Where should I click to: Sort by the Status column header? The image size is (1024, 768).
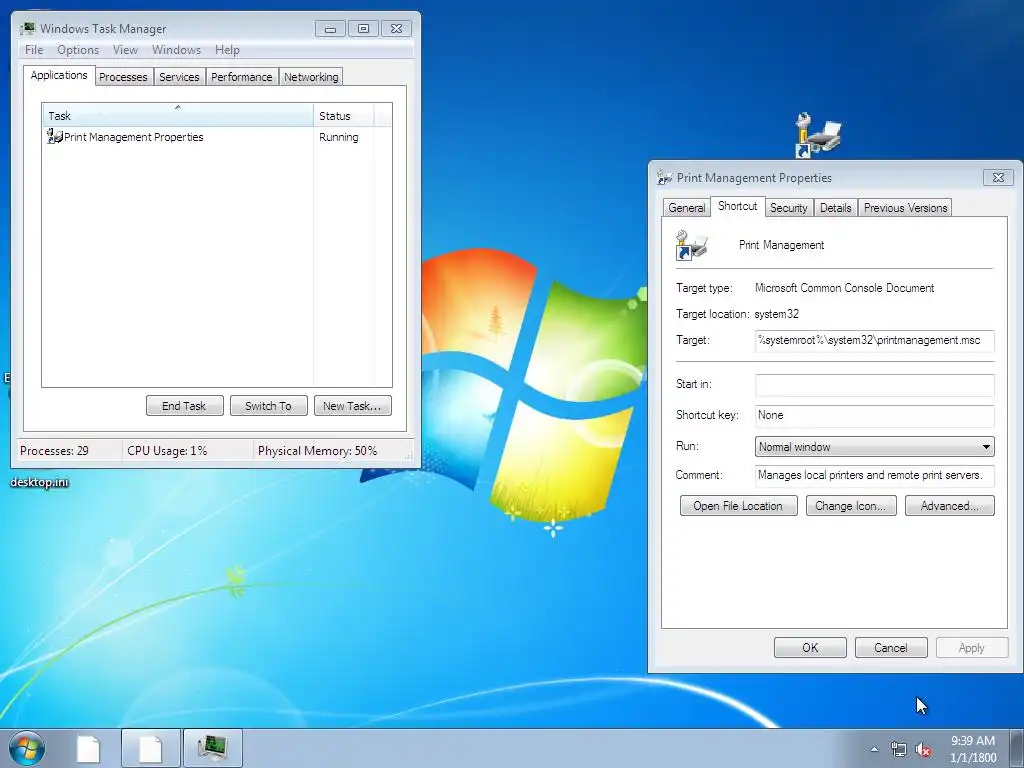343,115
